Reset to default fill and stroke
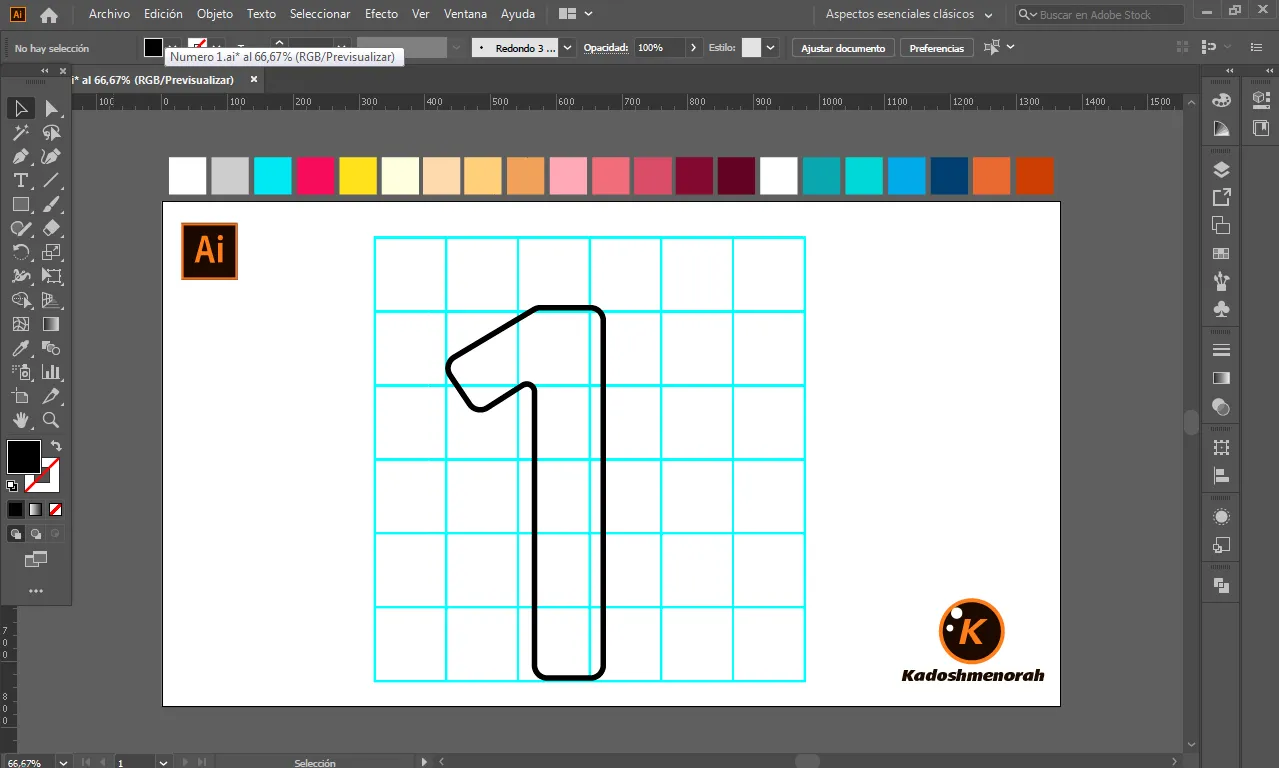Image resolution: width=1279 pixels, height=768 pixels. 12,486
